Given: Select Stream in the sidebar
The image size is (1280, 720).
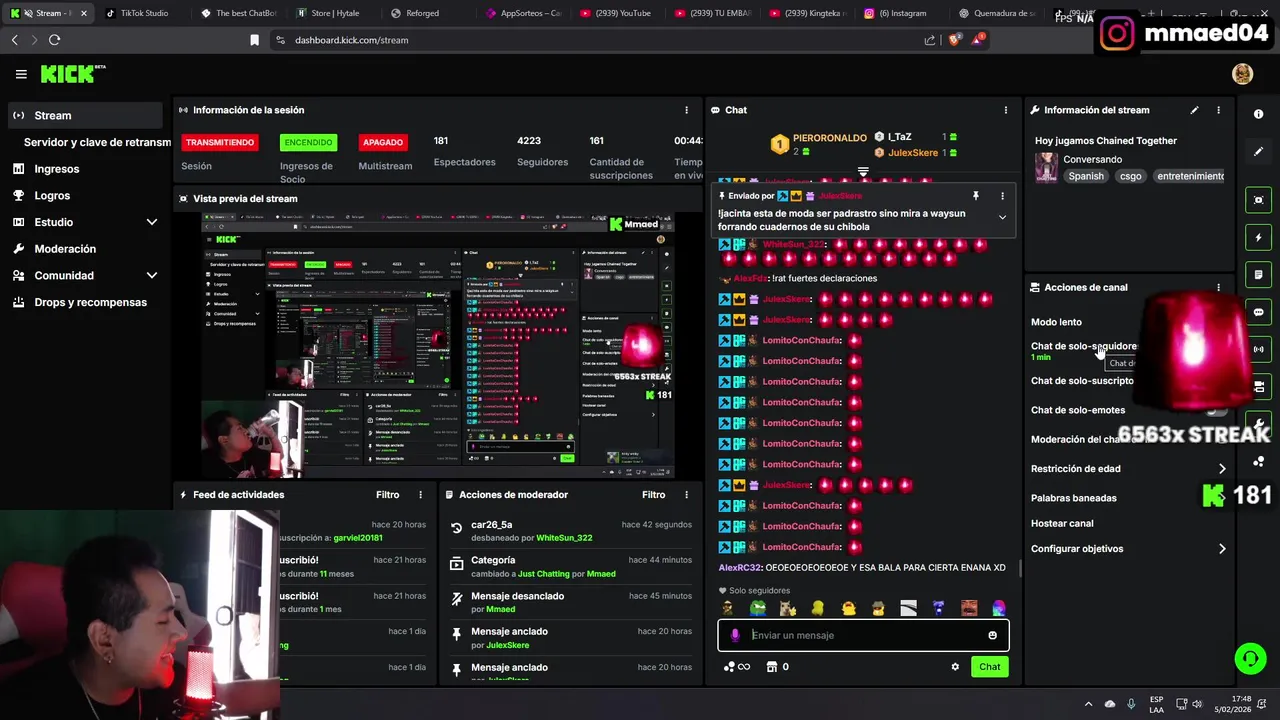Looking at the screenshot, I should click(85, 115).
